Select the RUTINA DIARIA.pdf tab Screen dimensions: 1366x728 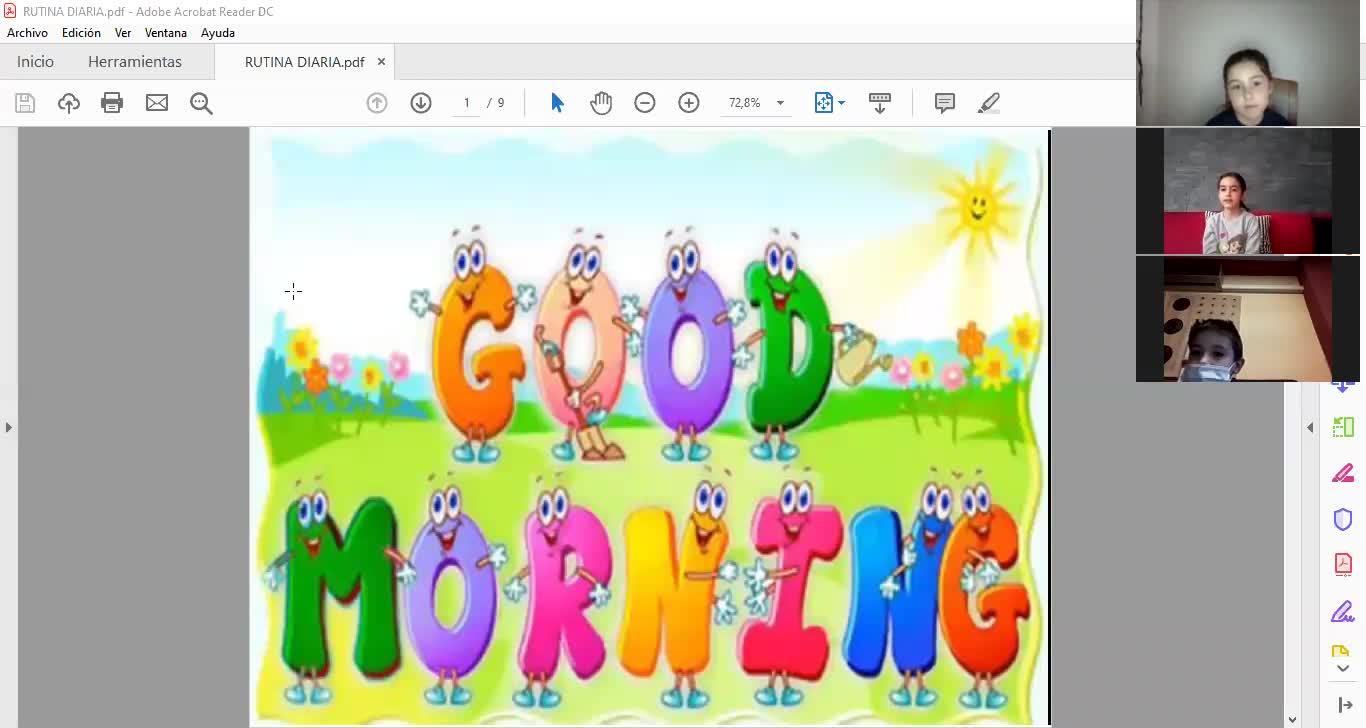click(304, 62)
